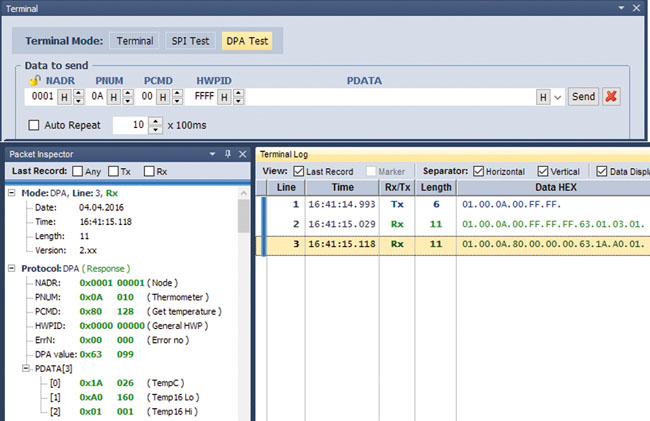650x421 pixels.
Task: Toggle PCMD hex format H button
Action: 163,97
